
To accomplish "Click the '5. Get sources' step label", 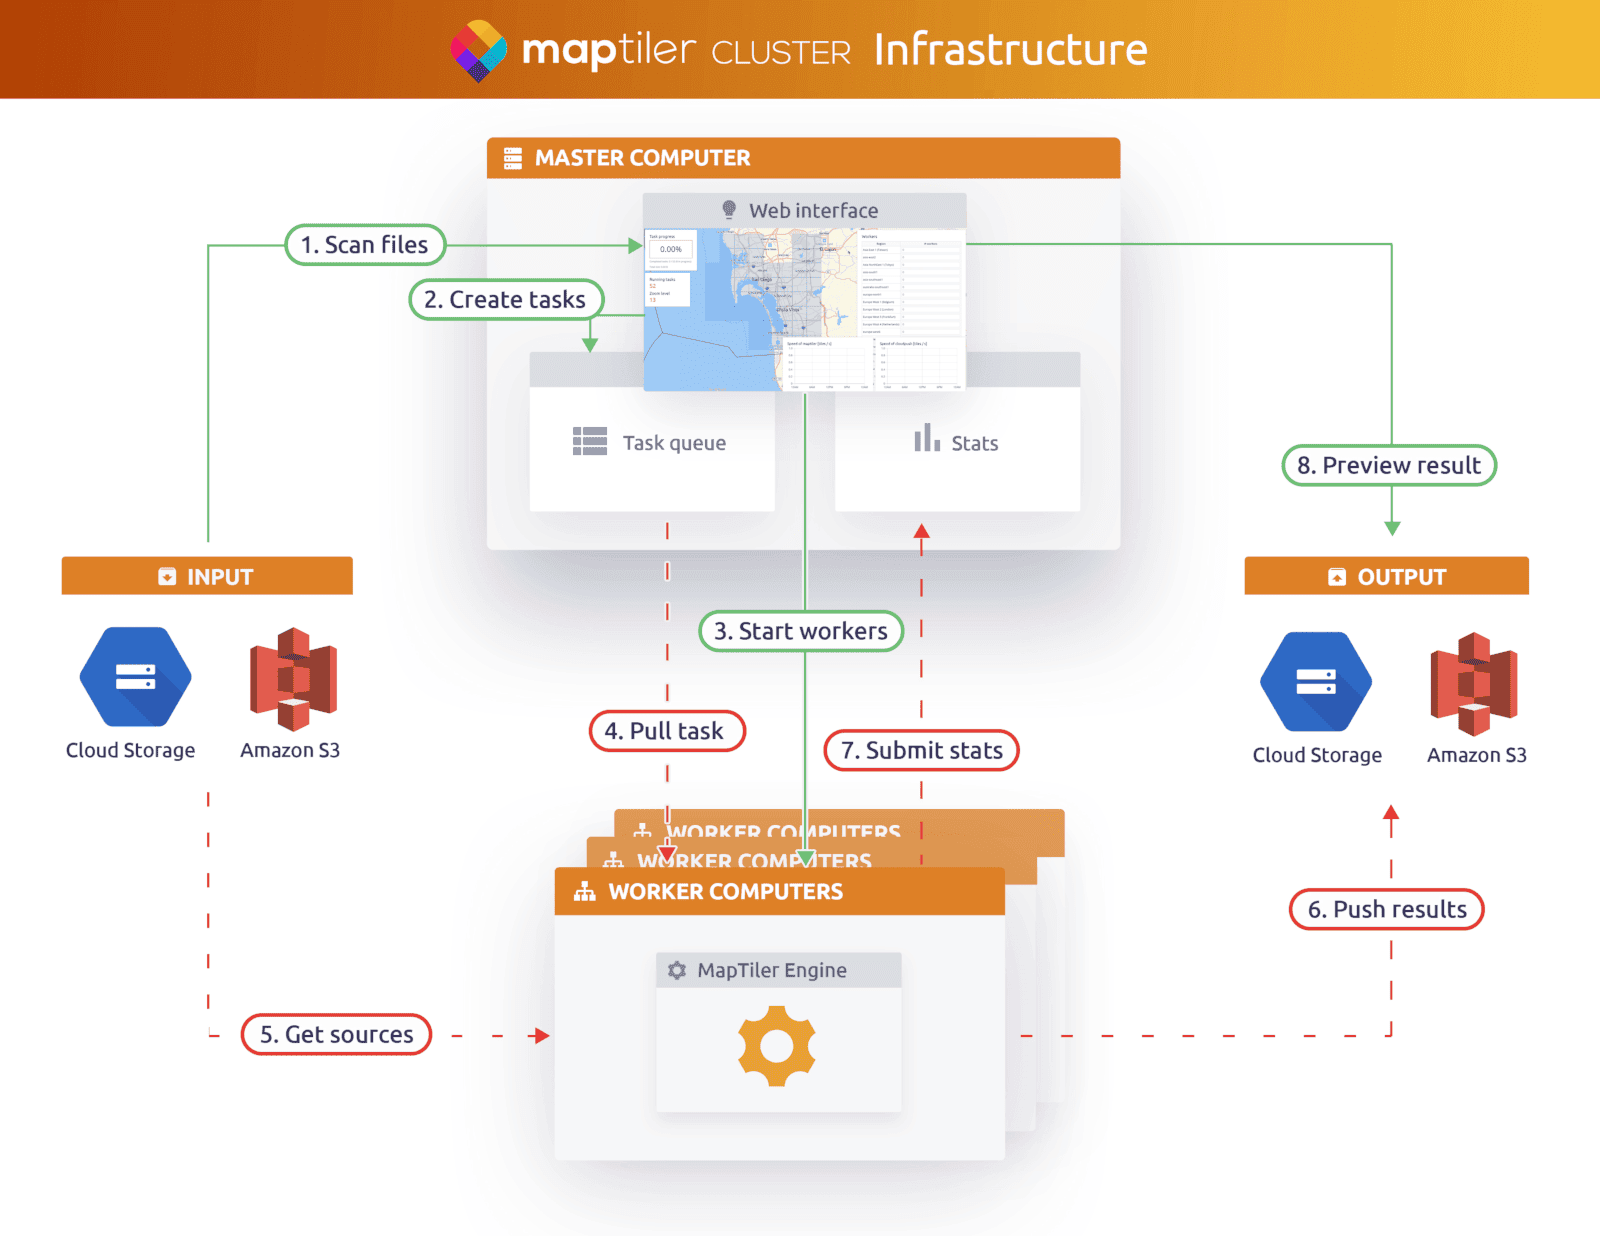I will (336, 1034).
